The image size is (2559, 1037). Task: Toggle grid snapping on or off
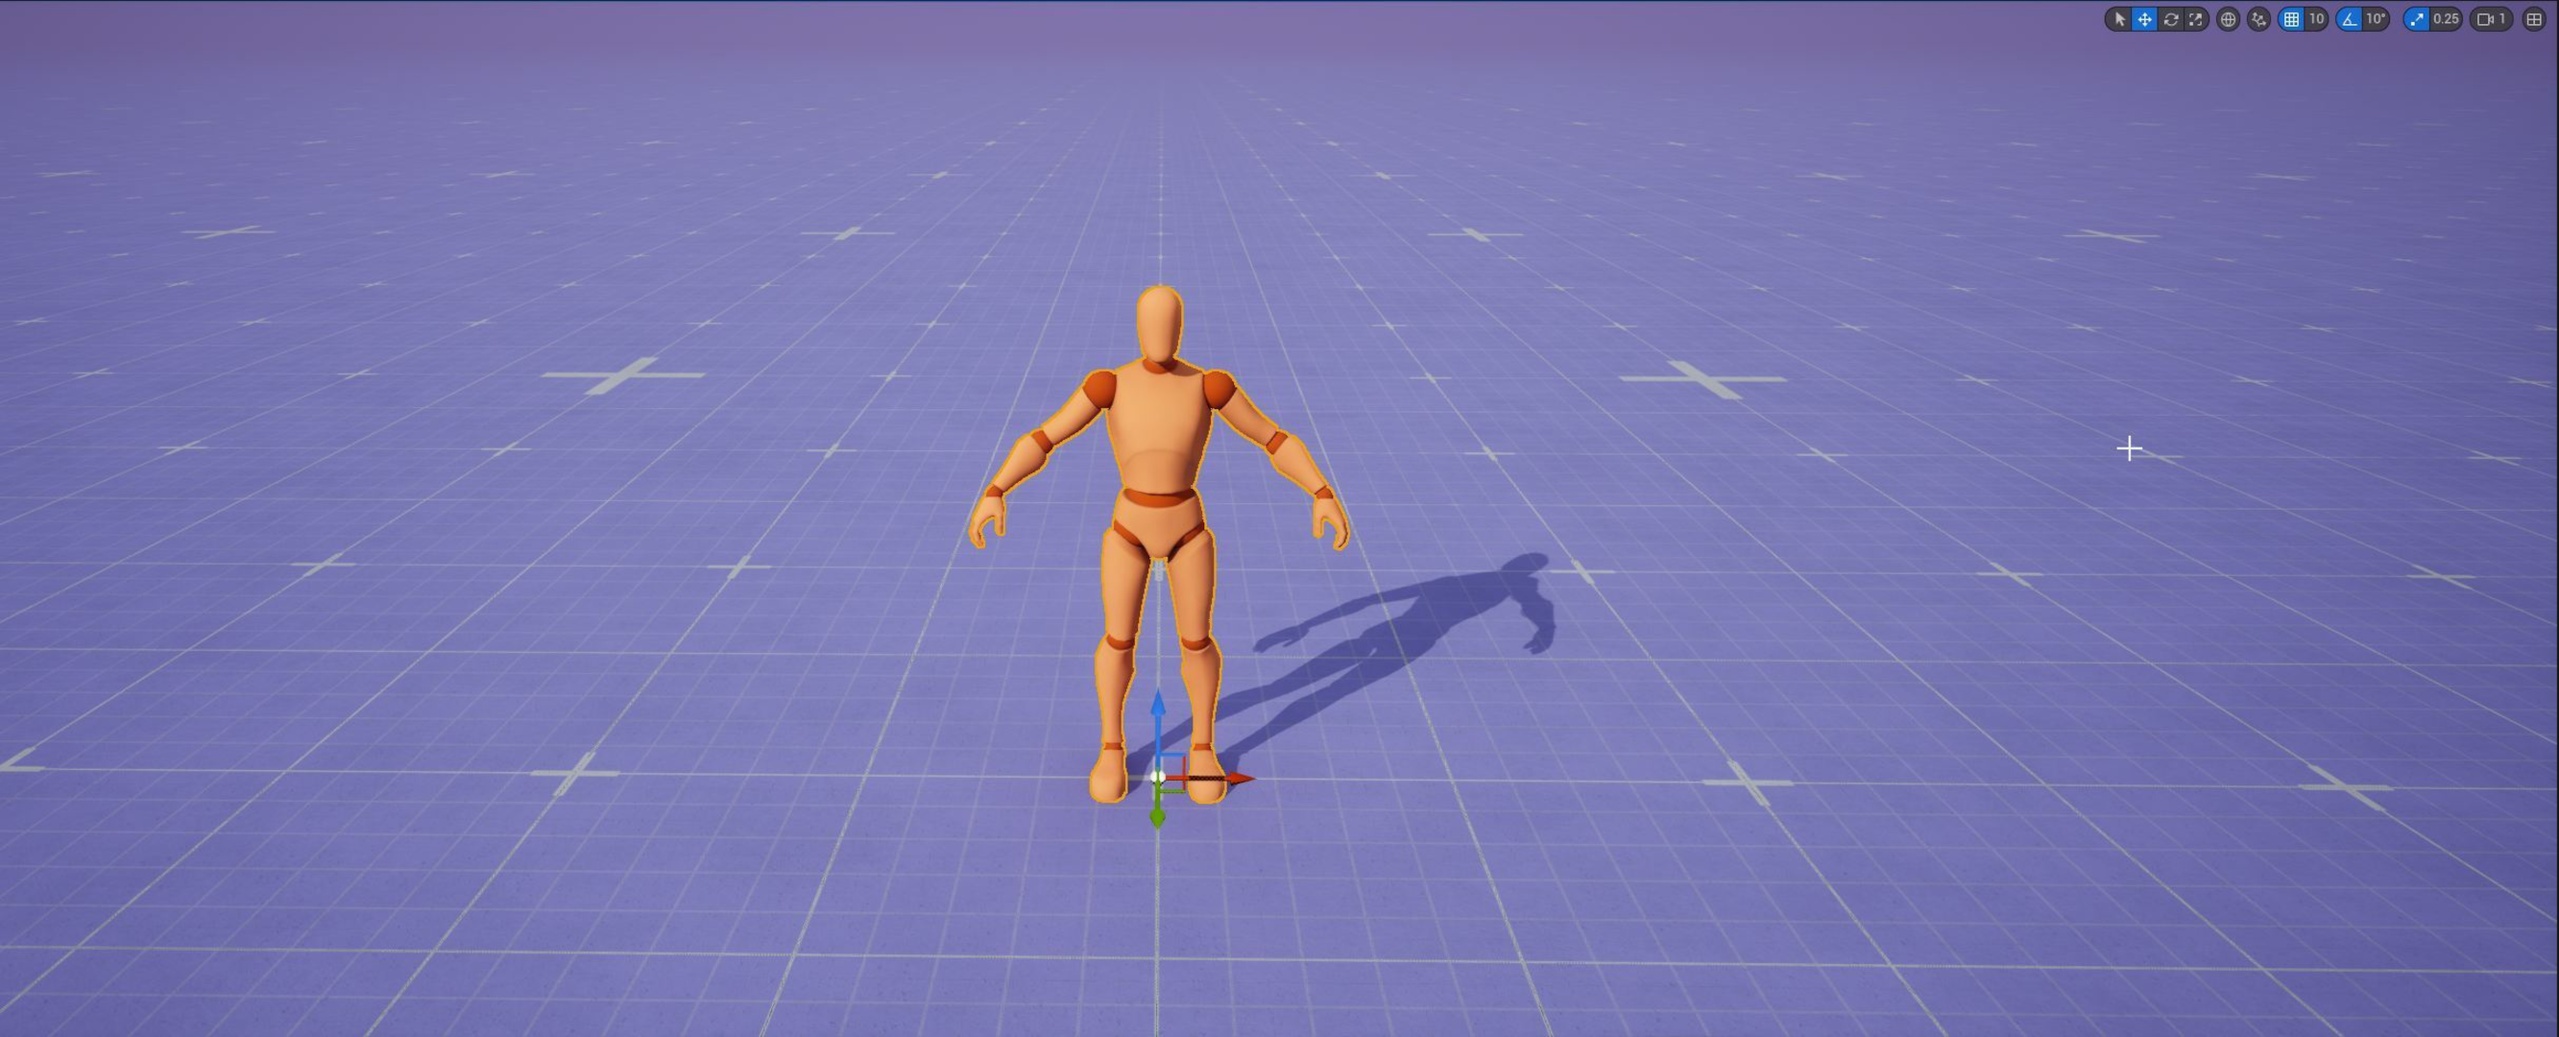tap(2291, 19)
